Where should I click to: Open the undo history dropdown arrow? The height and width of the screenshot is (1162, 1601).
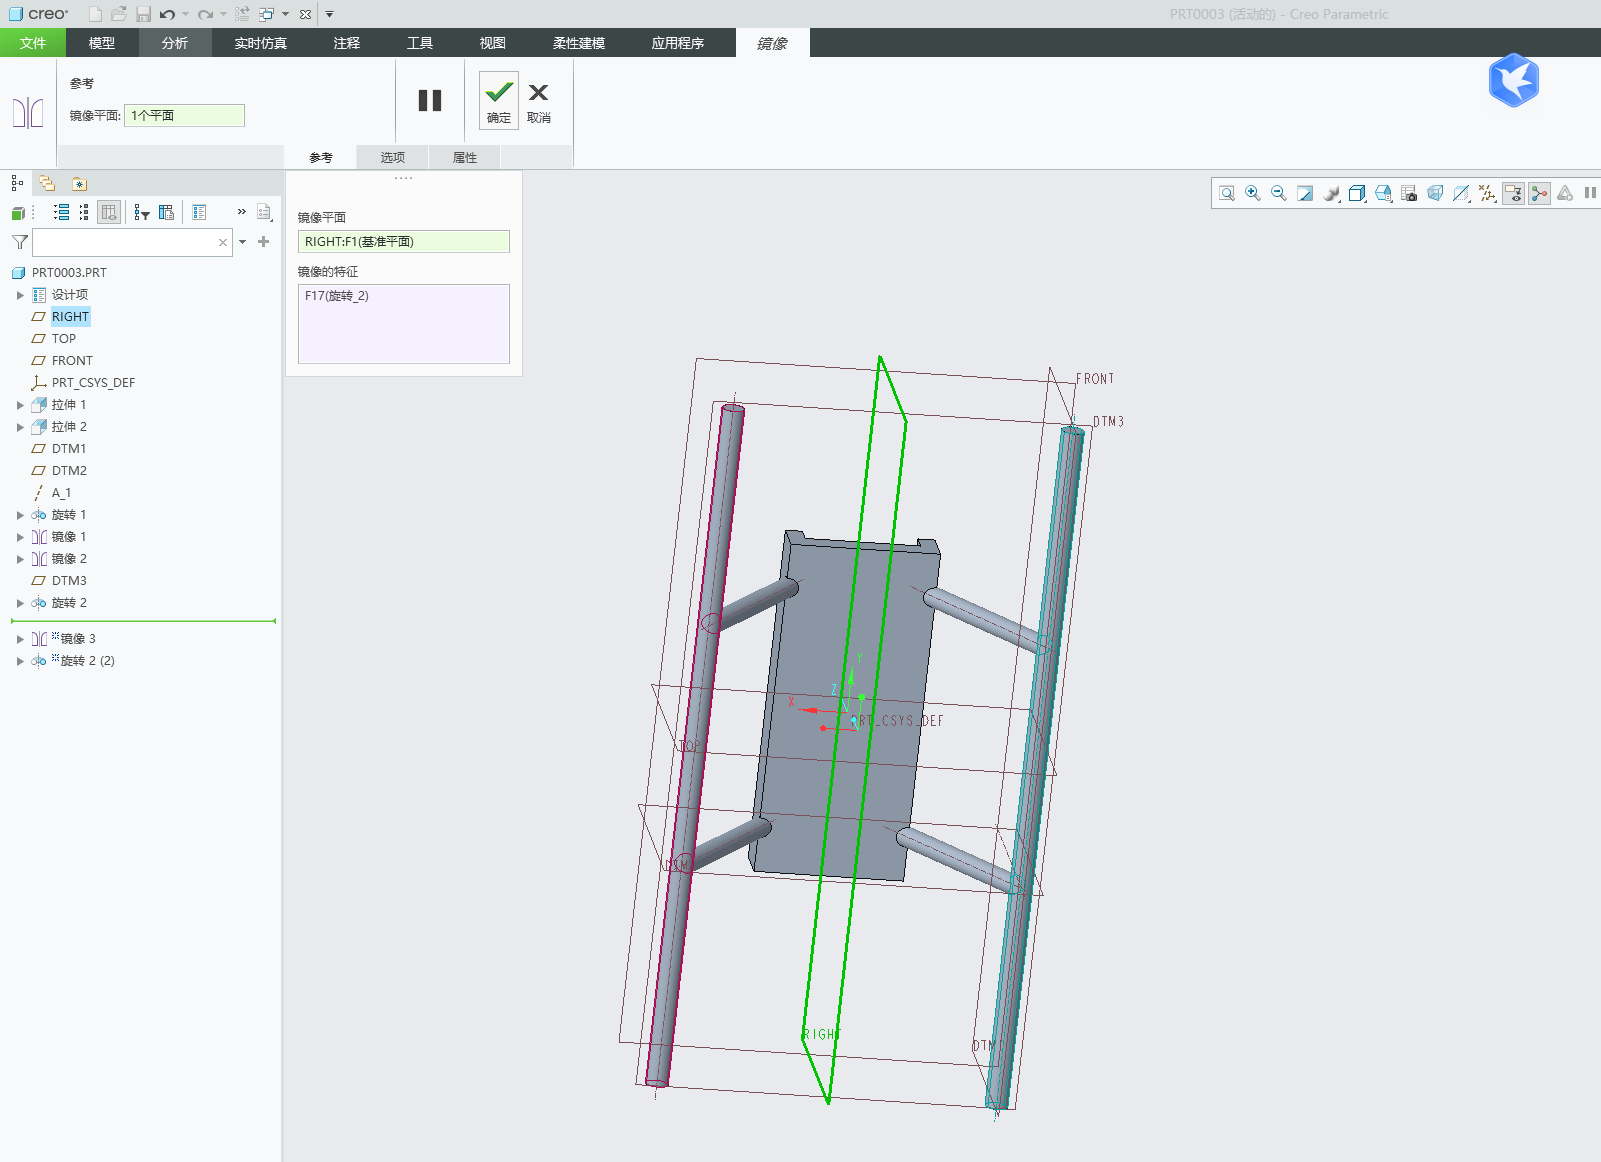click(x=185, y=14)
